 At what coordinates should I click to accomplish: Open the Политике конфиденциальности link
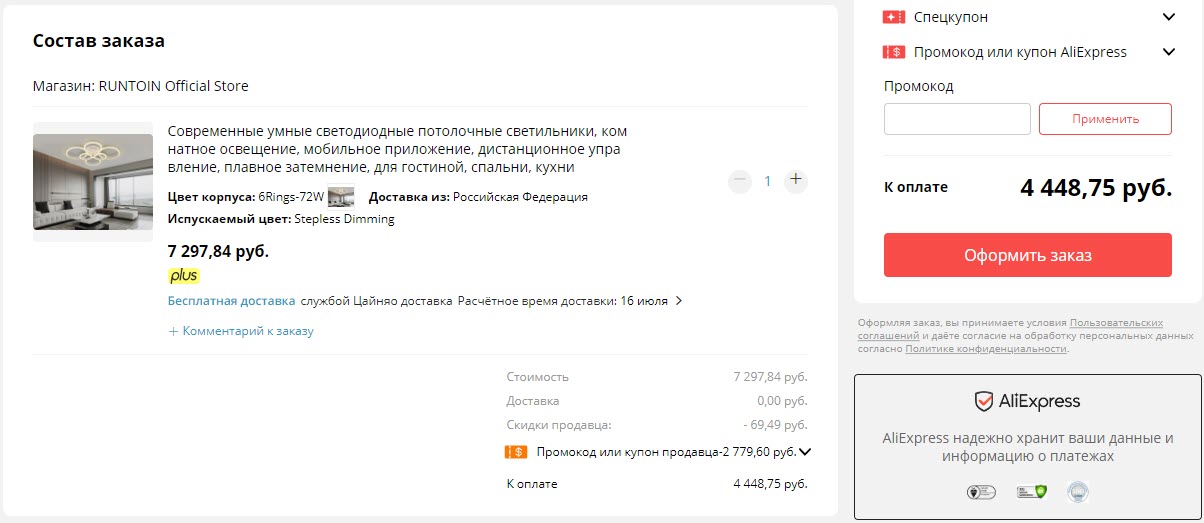(986, 349)
